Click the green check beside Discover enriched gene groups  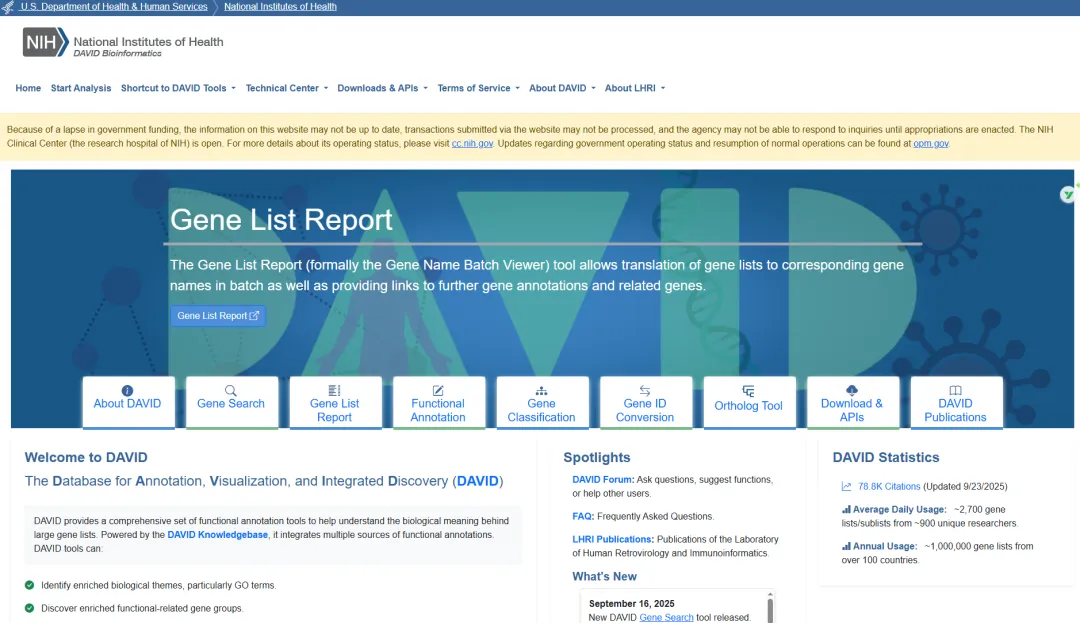29,608
